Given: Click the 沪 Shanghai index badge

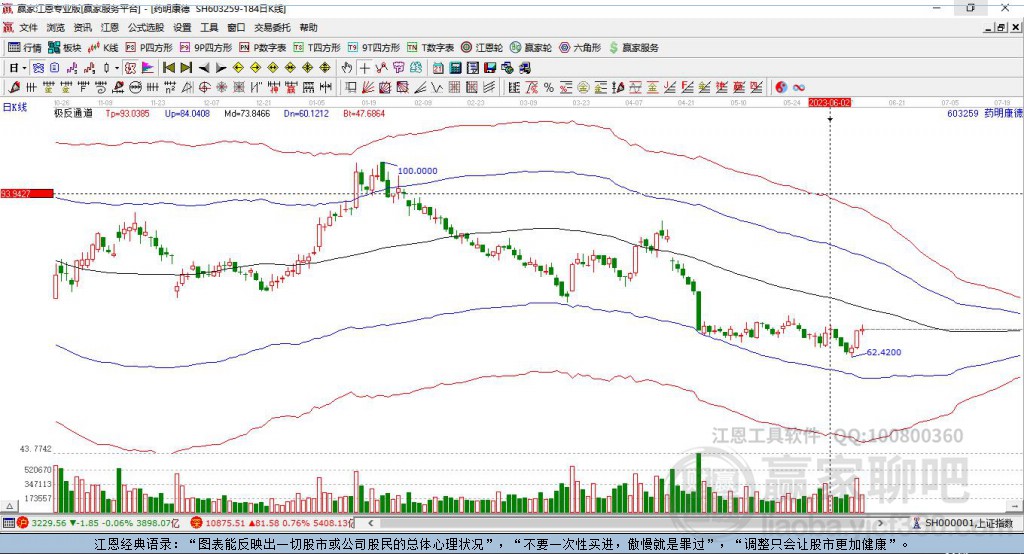Looking at the screenshot, I should (x=23, y=523).
